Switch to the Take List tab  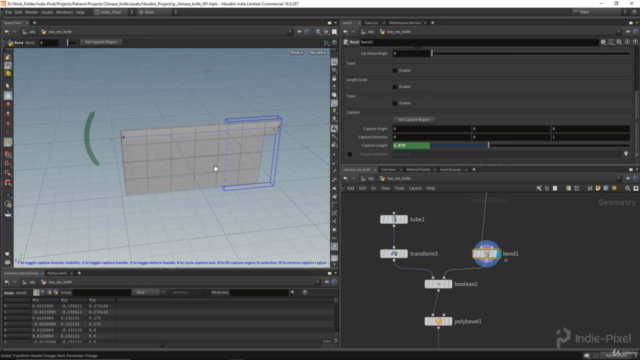[371, 23]
